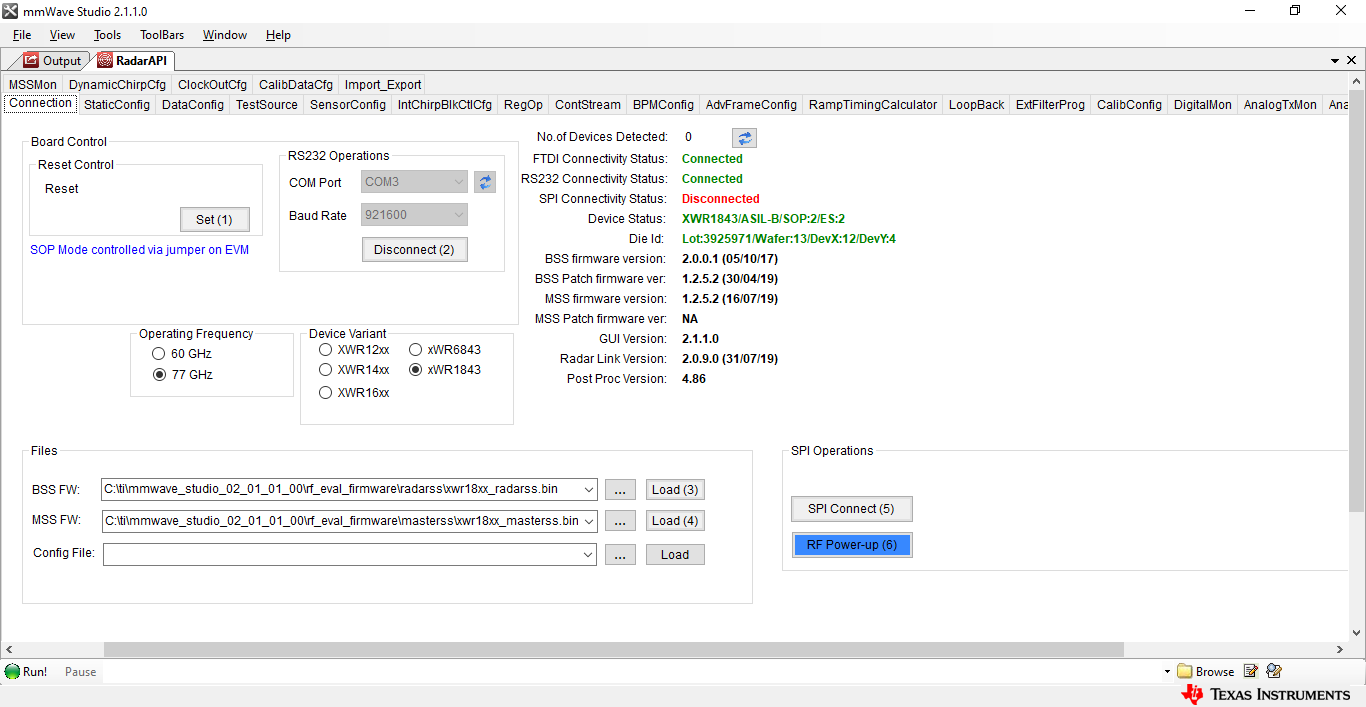Open the MSSMon tab

[33, 85]
